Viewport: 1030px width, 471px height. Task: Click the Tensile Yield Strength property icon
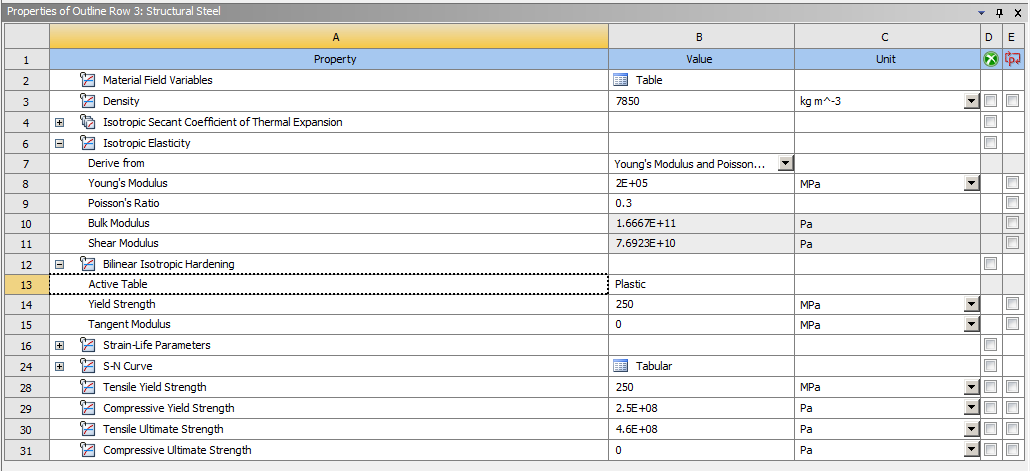click(x=87, y=387)
